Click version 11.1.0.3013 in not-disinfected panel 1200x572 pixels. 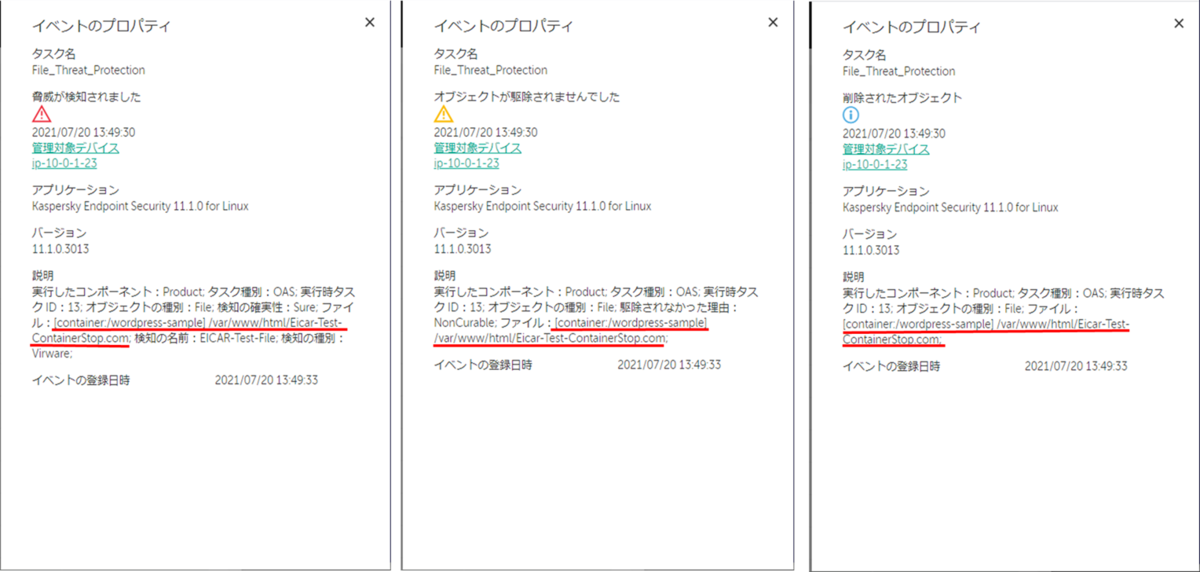click(x=462, y=249)
